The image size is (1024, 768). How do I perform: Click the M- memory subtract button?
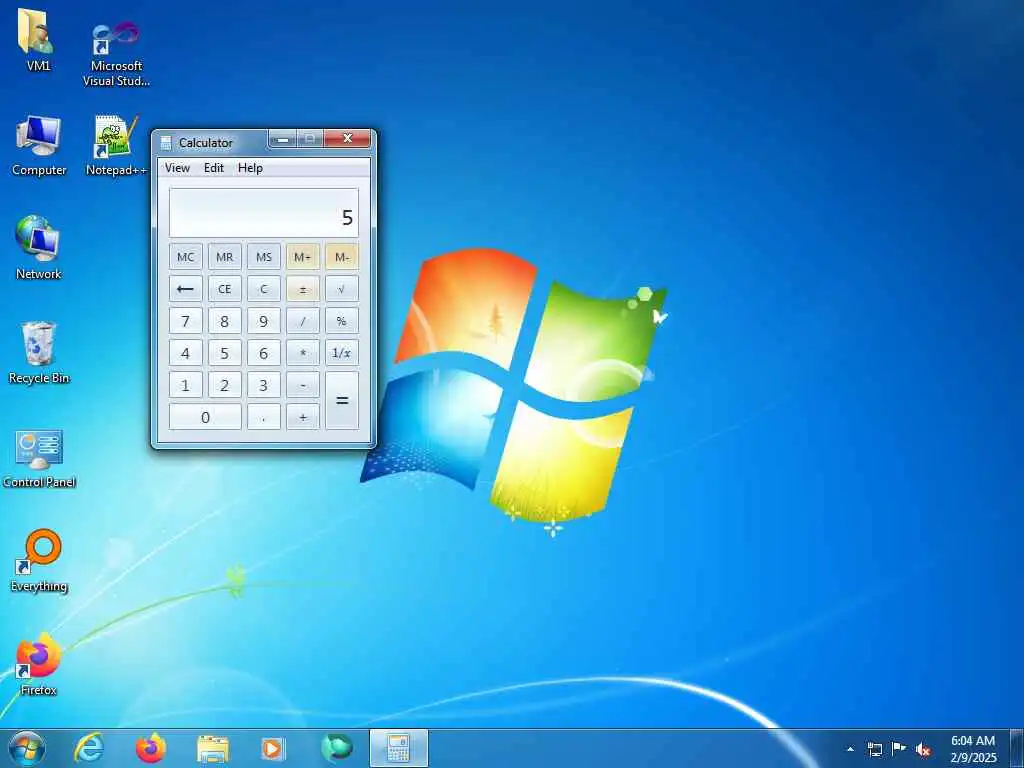pyautogui.click(x=342, y=257)
